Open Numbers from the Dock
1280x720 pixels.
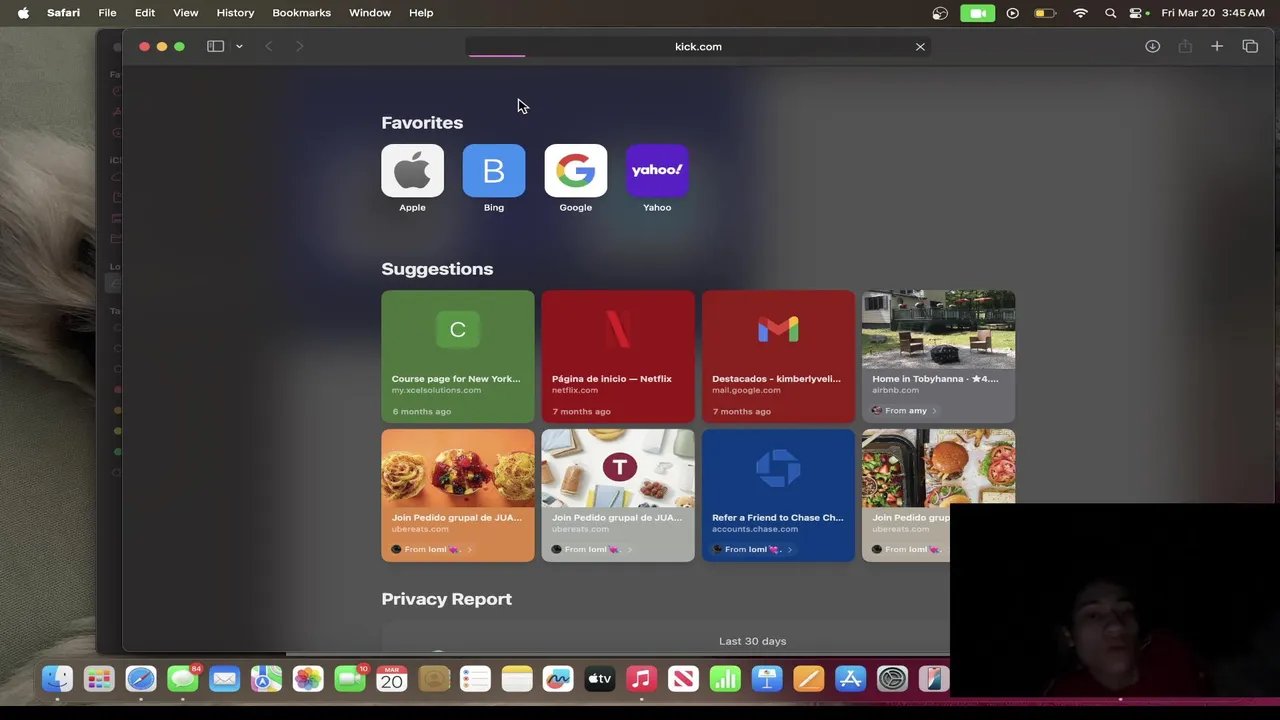[x=725, y=680]
